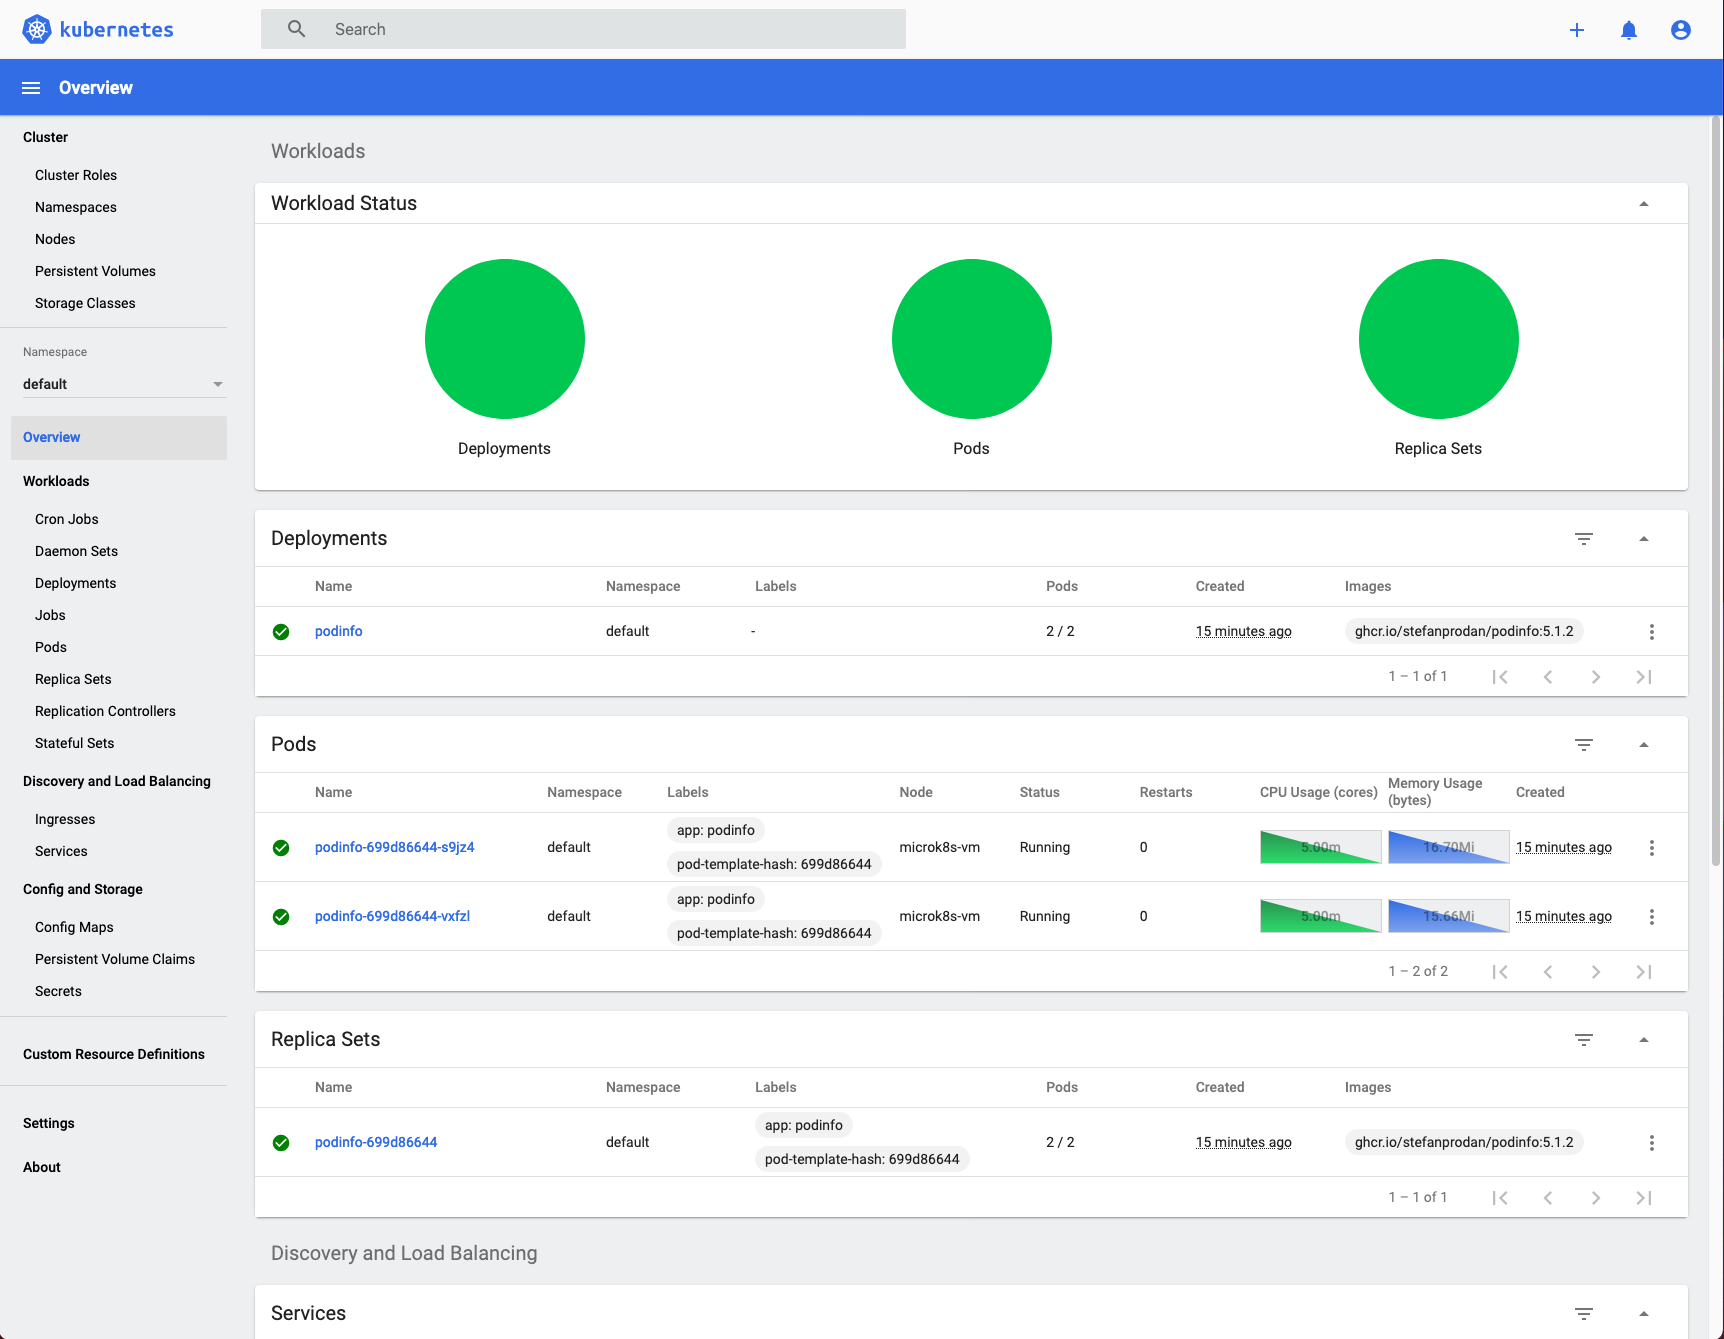Toggle the sidebar with hamburger icon

point(30,87)
